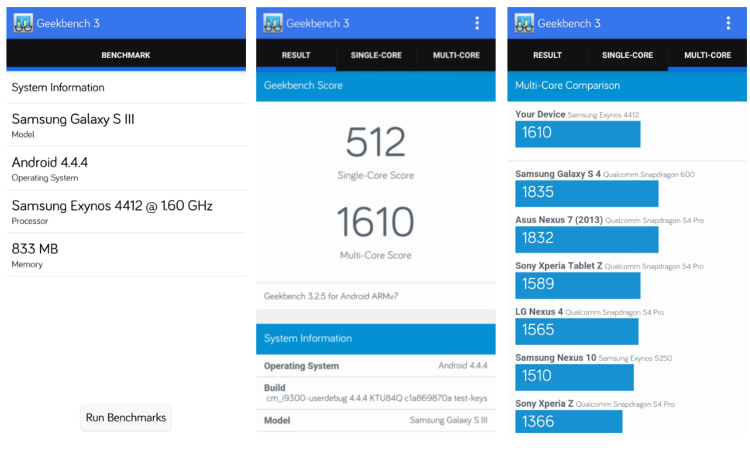Open overflow menu in middle Result screen
Viewport: 750px width, 450px height.
(x=477, y=23)
